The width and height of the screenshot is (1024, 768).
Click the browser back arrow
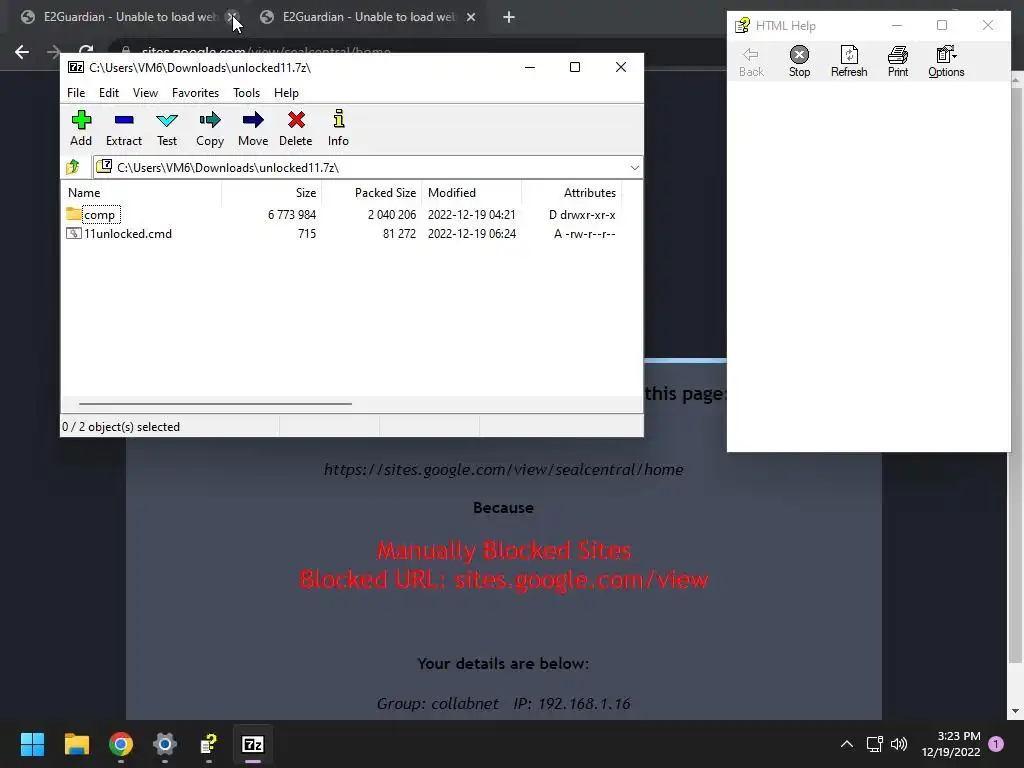22,52
